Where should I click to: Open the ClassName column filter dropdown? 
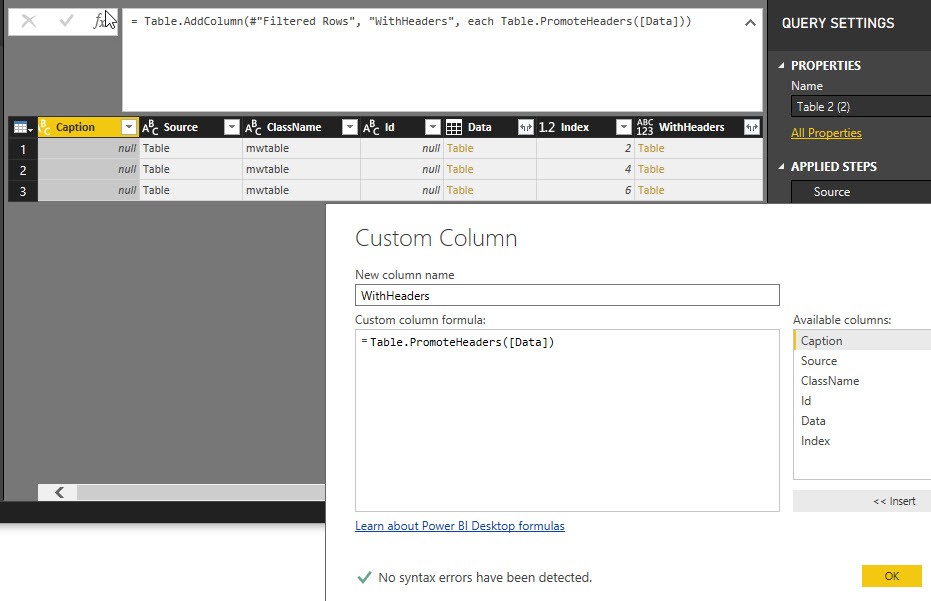350,127
